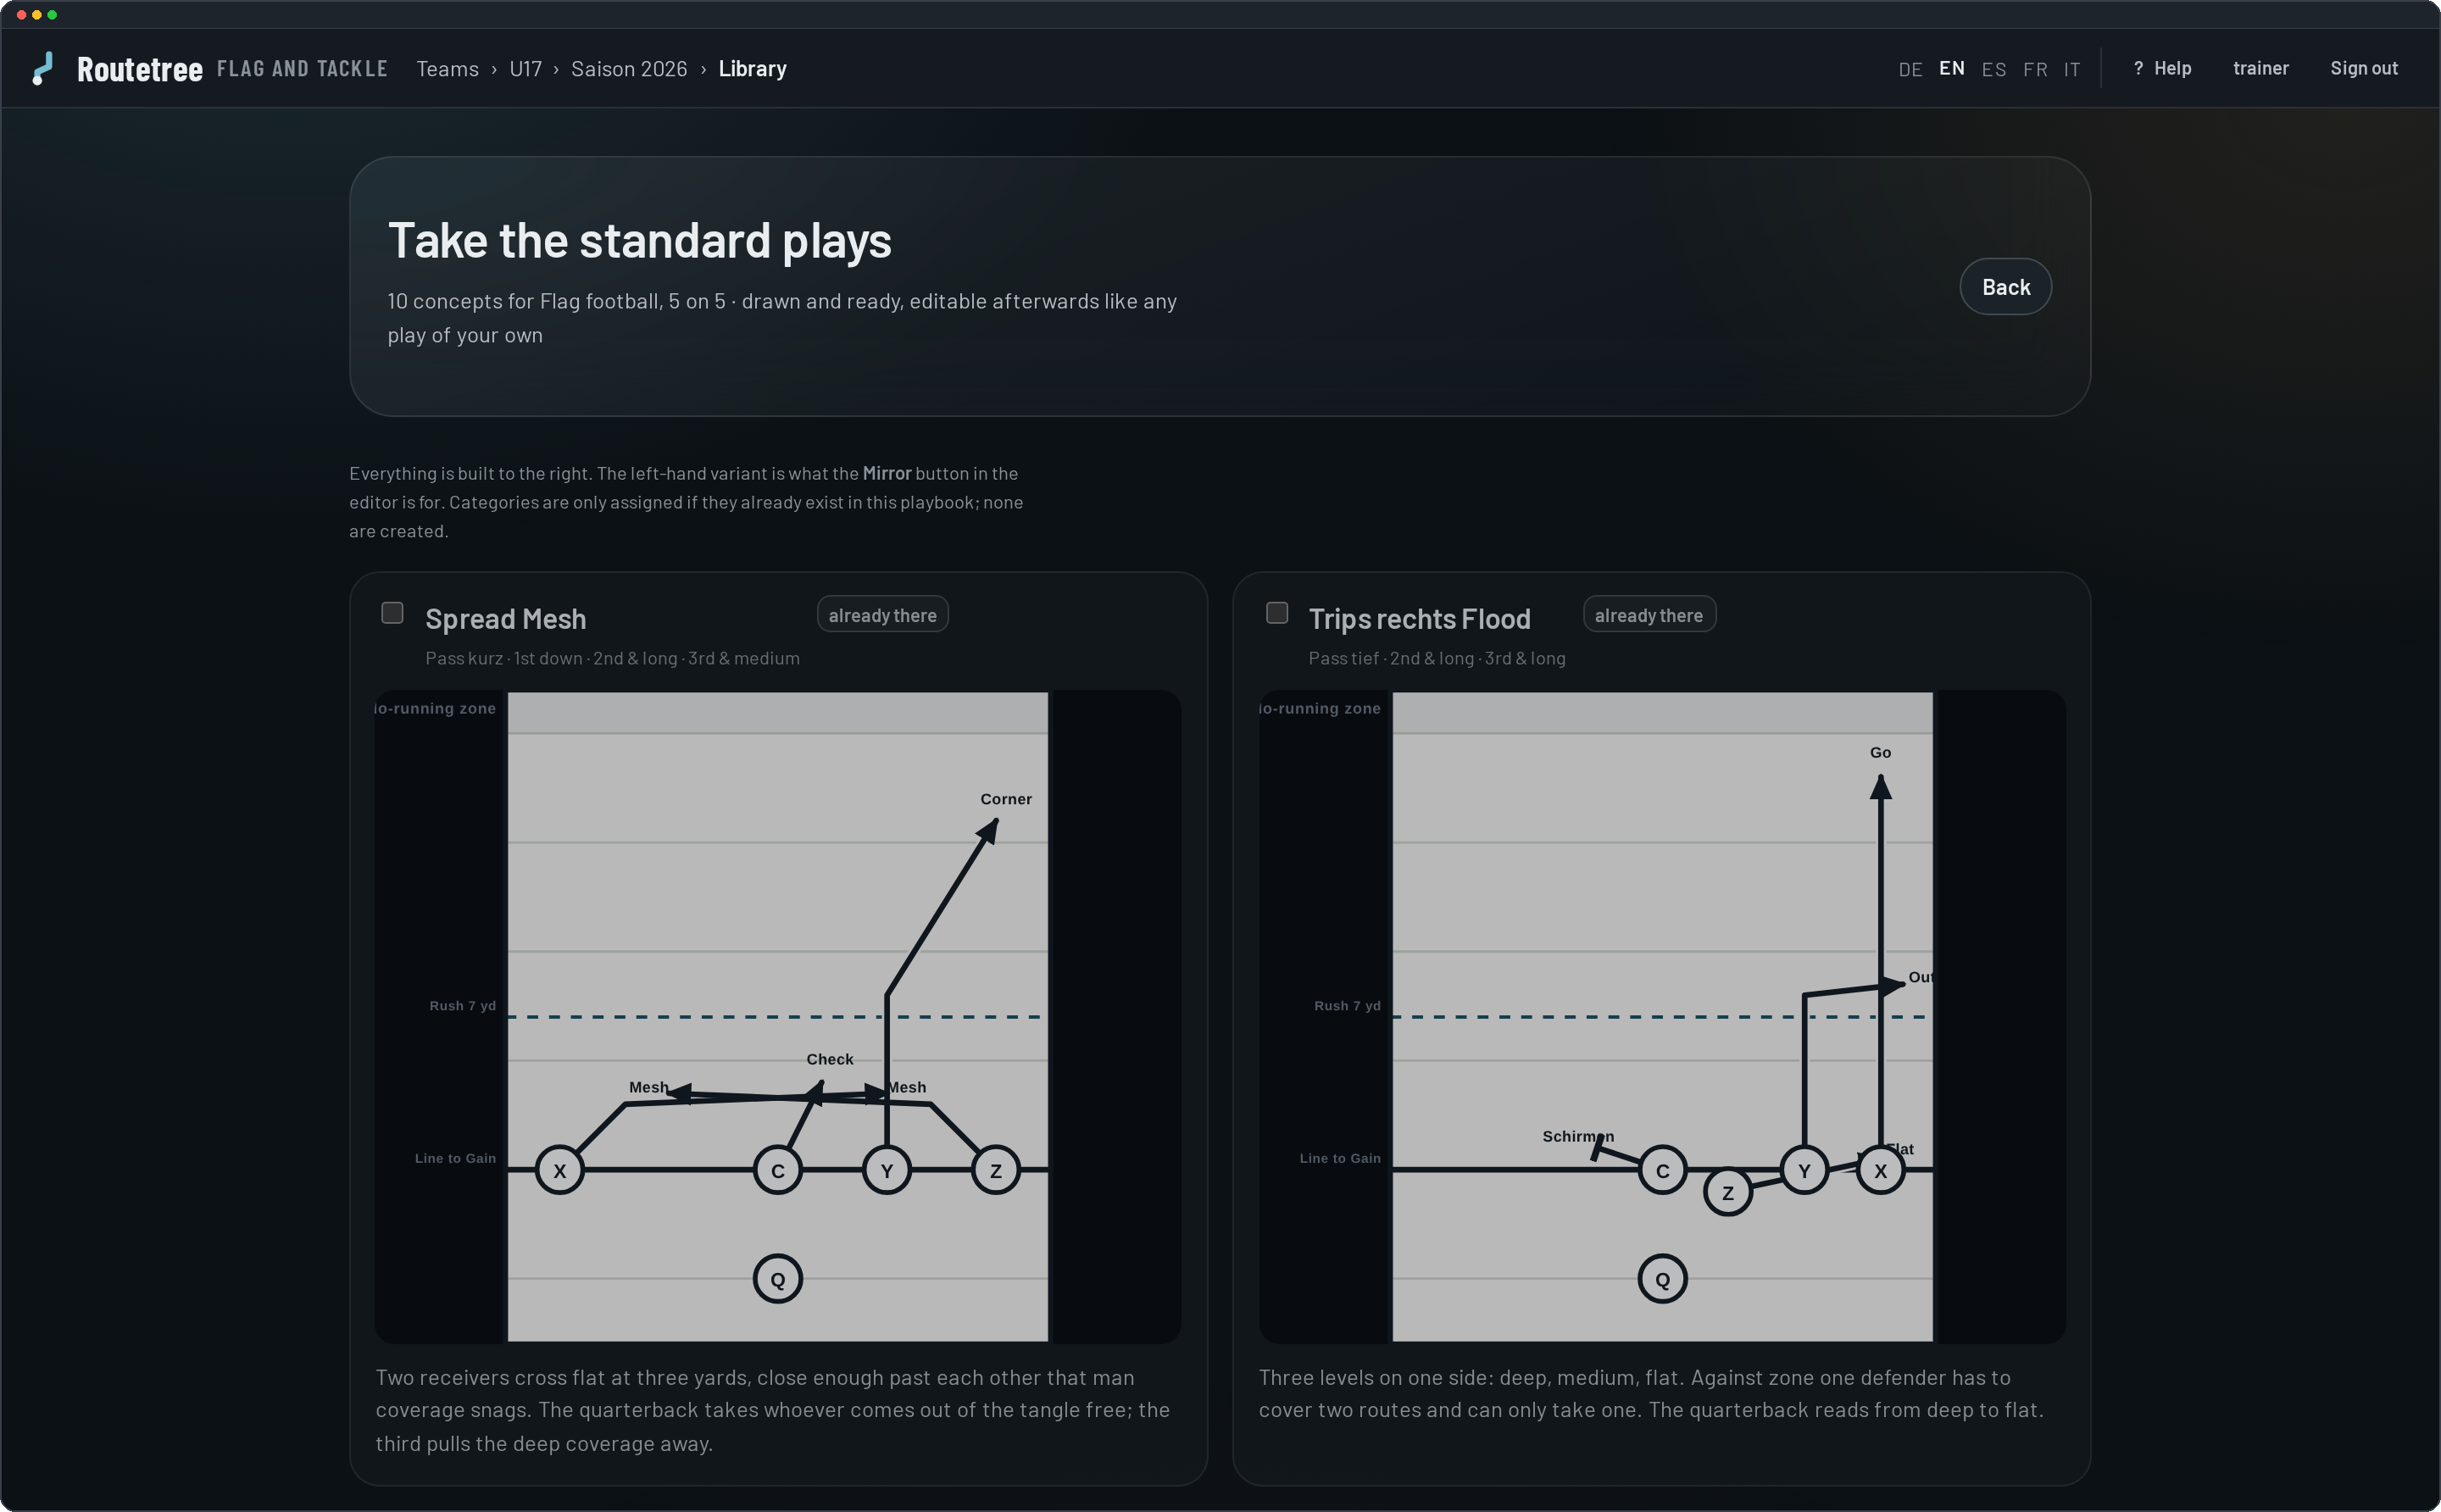Click the Schirmen label in Flood diagram

pyautogui.click(x=1577, y=1136)
